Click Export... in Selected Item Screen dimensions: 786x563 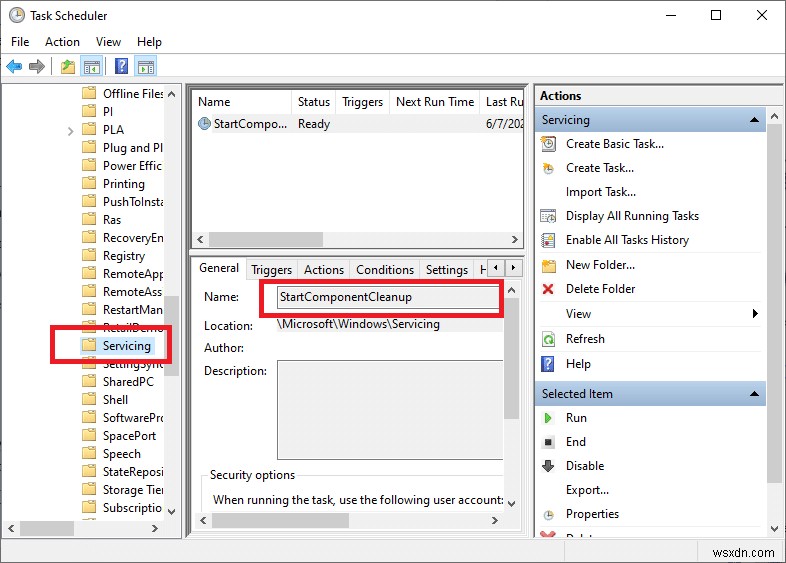587,490
